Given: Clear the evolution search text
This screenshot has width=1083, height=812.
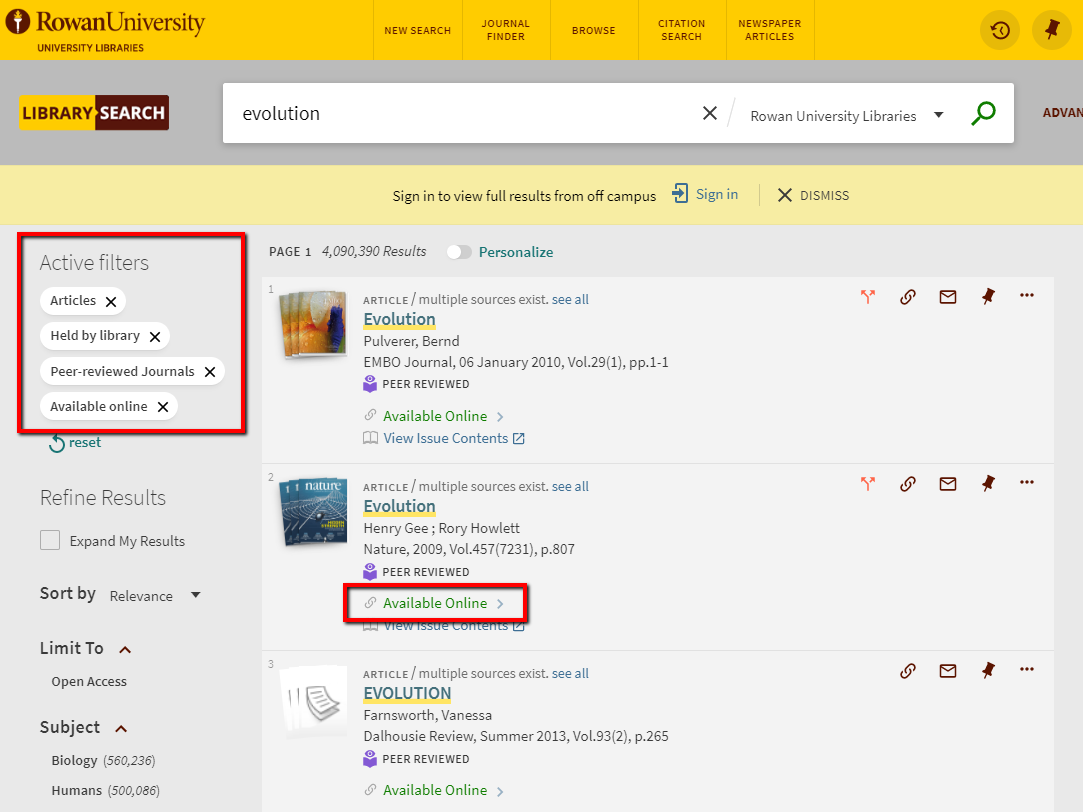Looking at the screenshot, I should 709,113.
